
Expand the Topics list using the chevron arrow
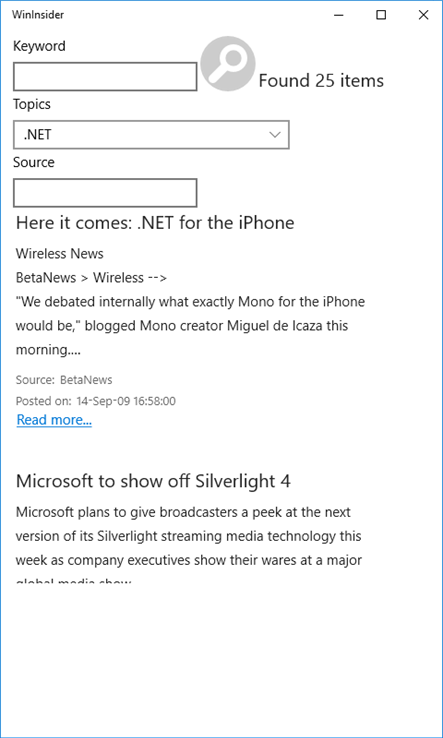coord(274,135)
